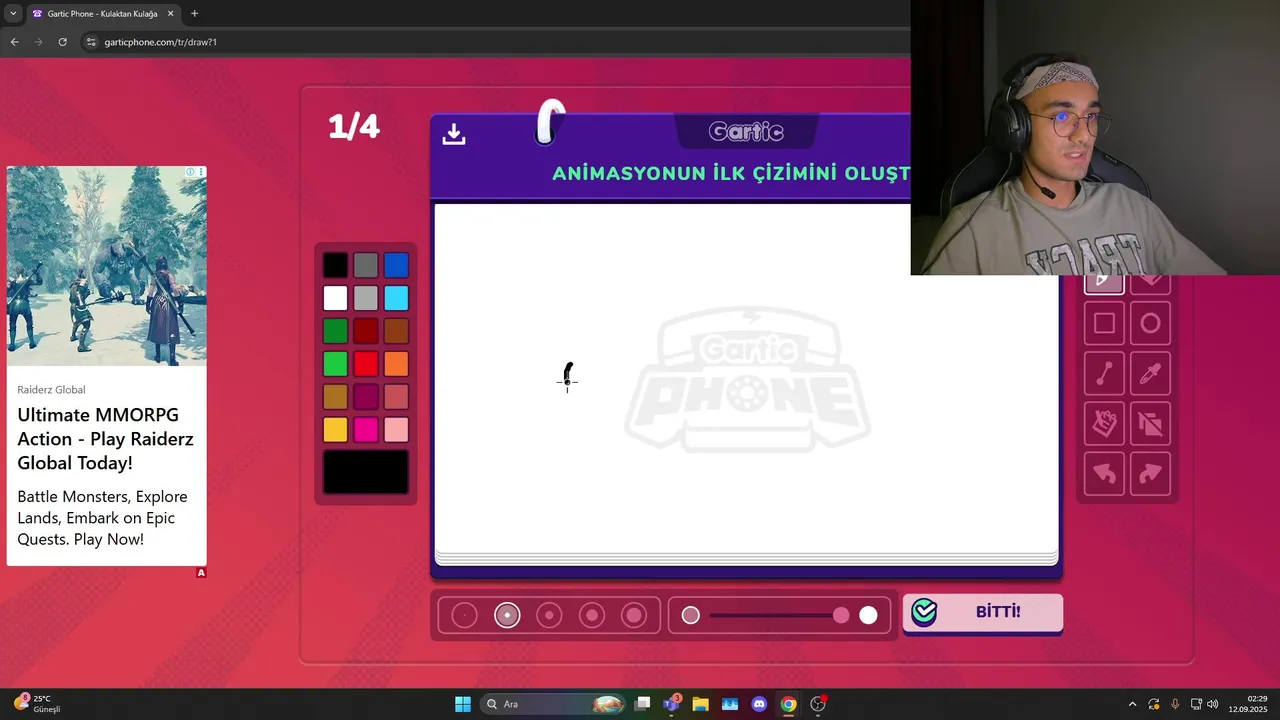Screen dimensions: 1280x720
Task: Open a new browser tab
Action: click(x=194, y=14)
